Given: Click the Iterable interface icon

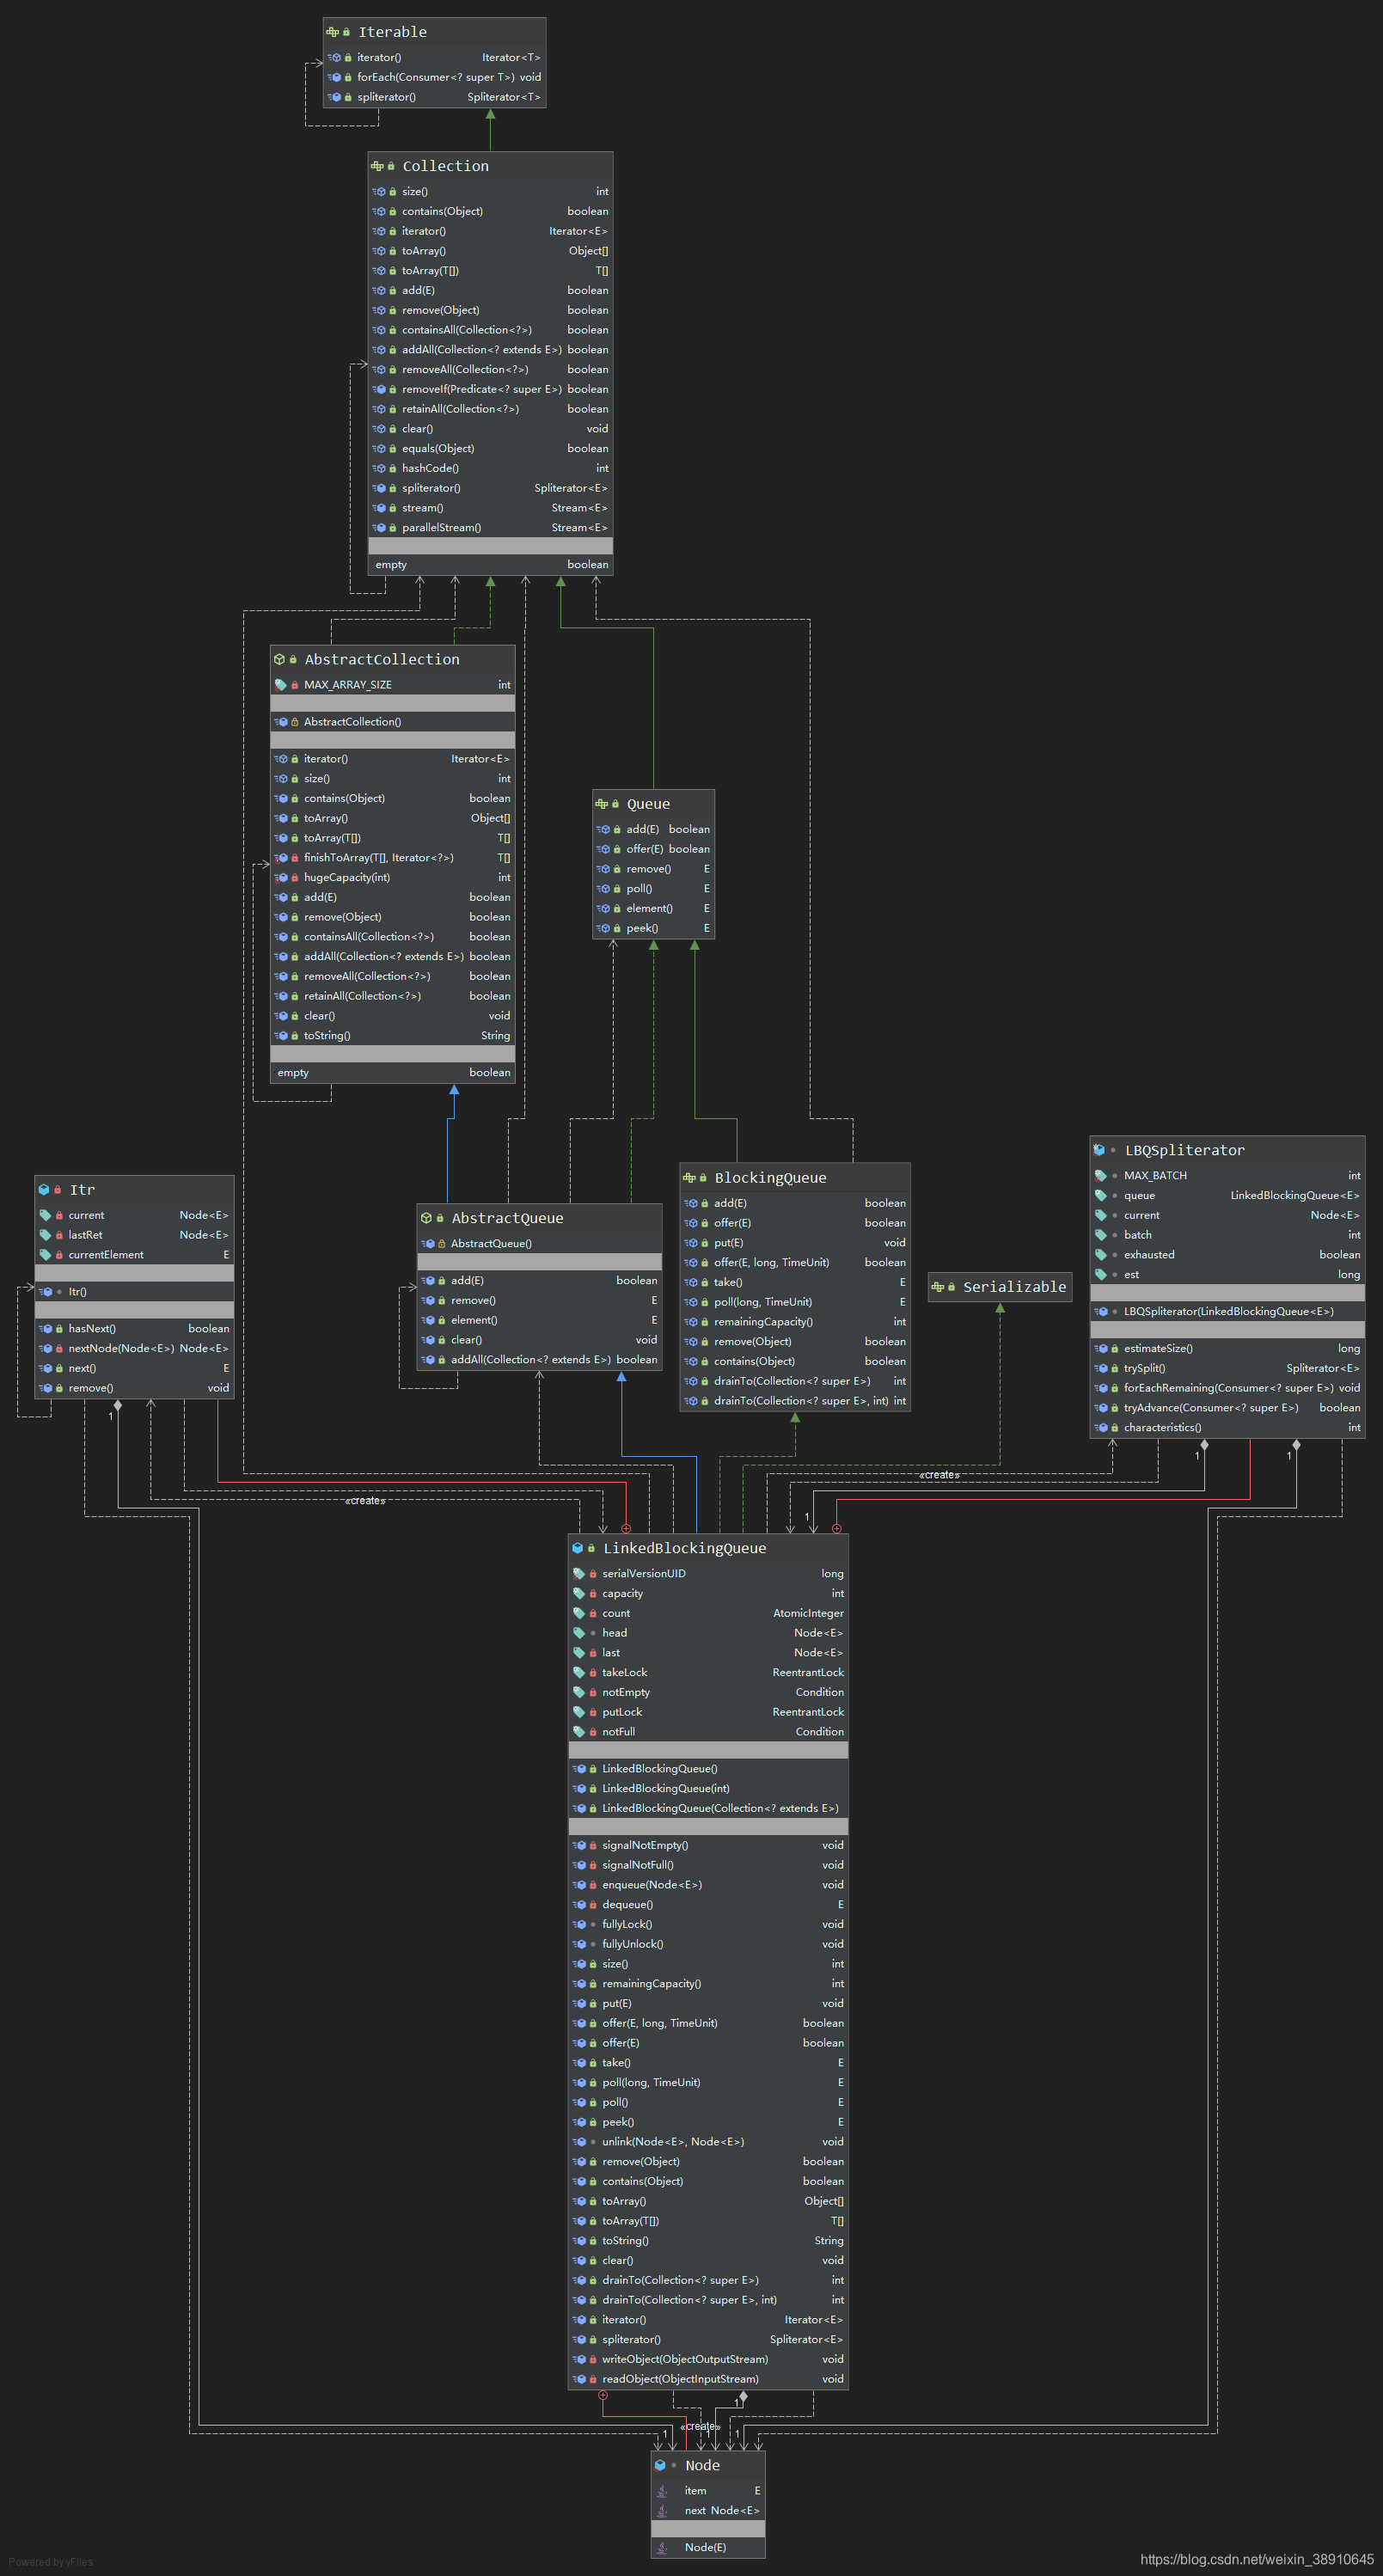Looking at the screenshot, I should click(x=333, y=31).
